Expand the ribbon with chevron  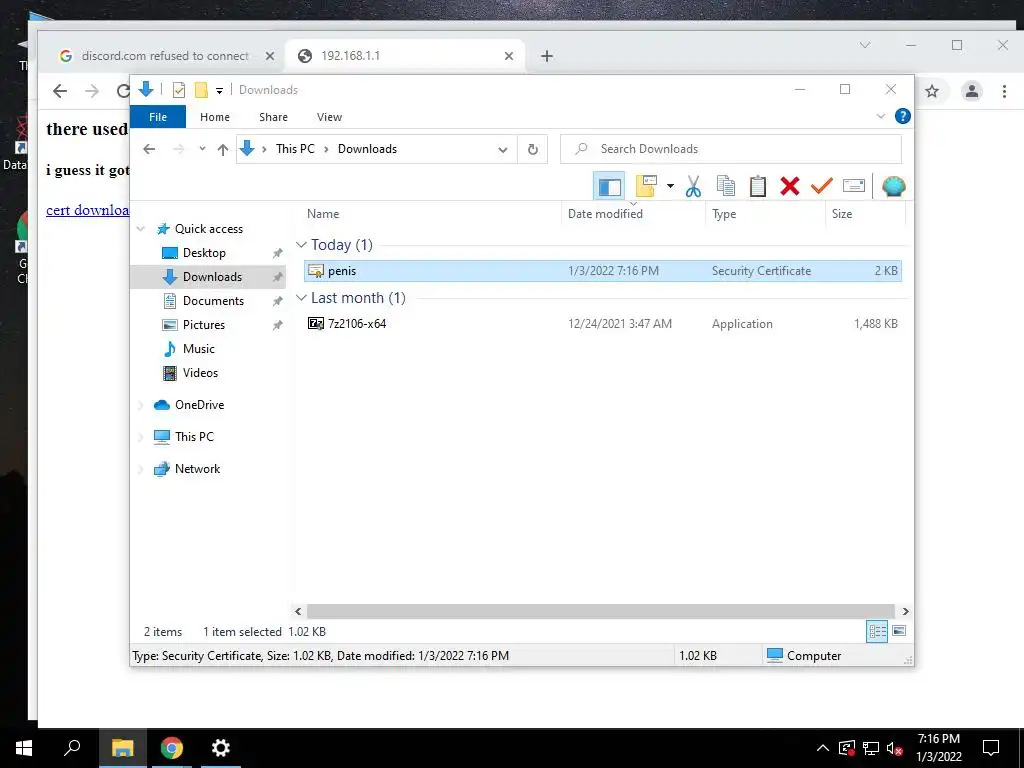[880, 116]
